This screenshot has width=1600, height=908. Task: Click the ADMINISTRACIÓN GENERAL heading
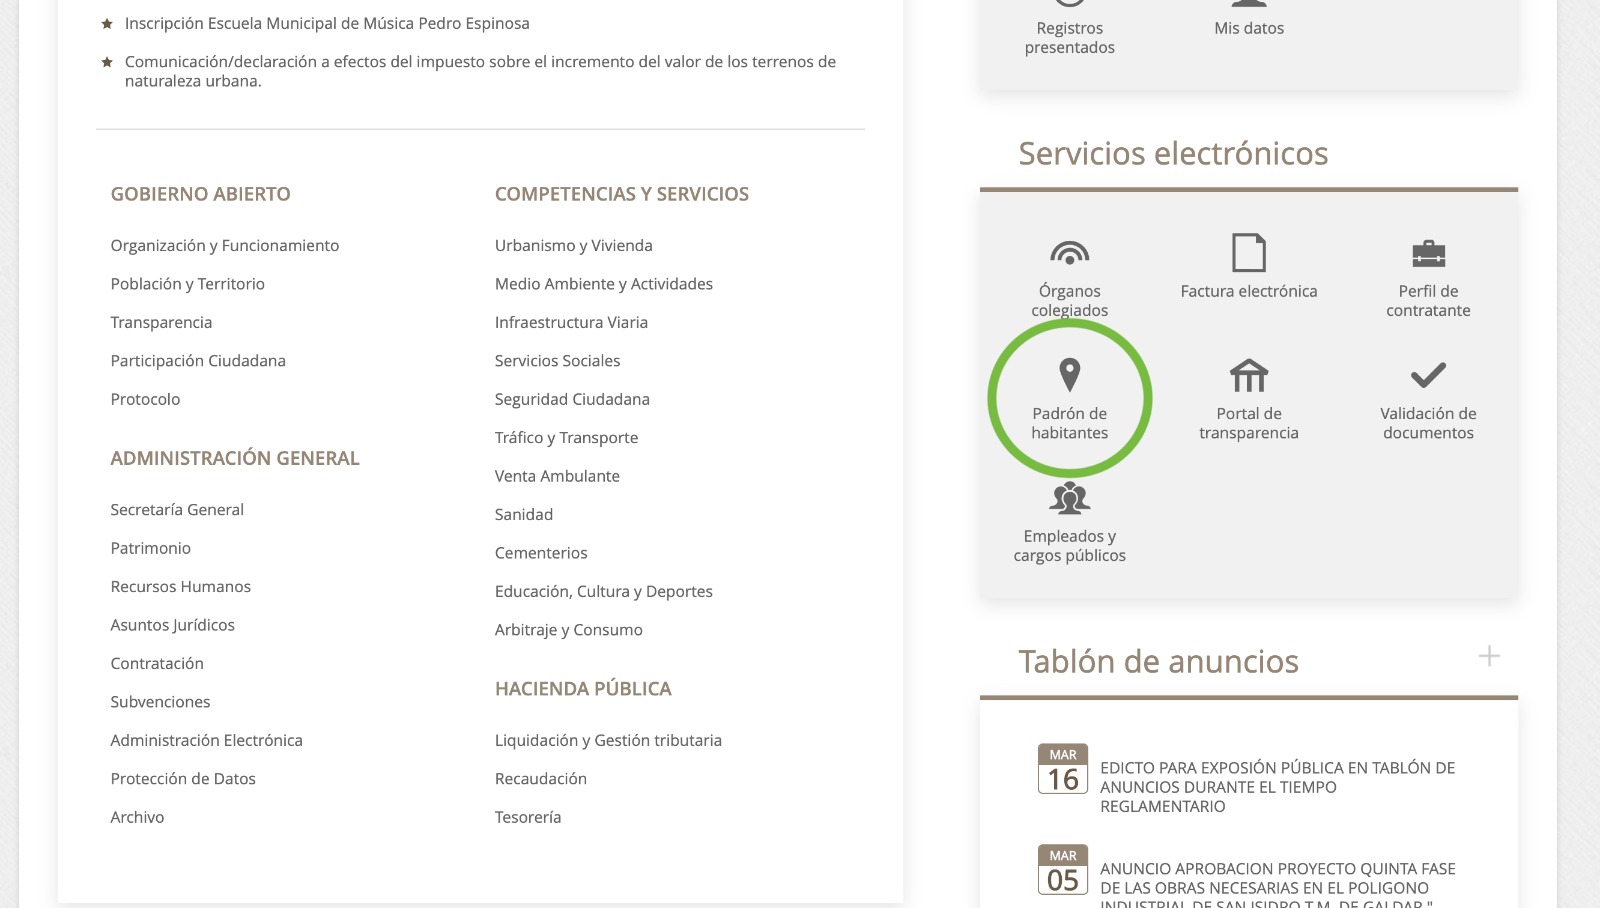coord(235,459)
